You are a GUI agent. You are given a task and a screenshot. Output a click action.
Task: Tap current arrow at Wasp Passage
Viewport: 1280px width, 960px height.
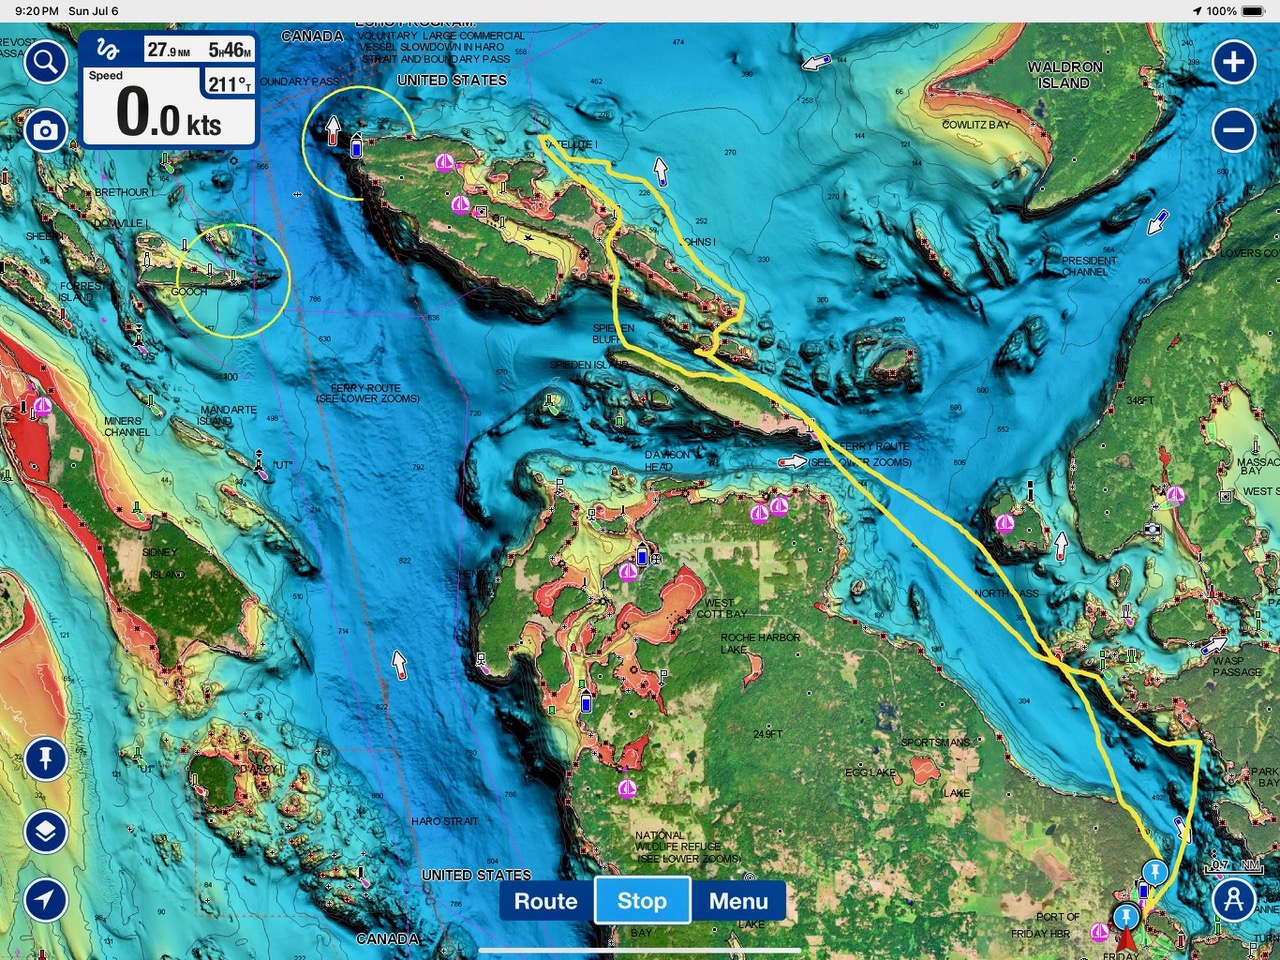1213,646
